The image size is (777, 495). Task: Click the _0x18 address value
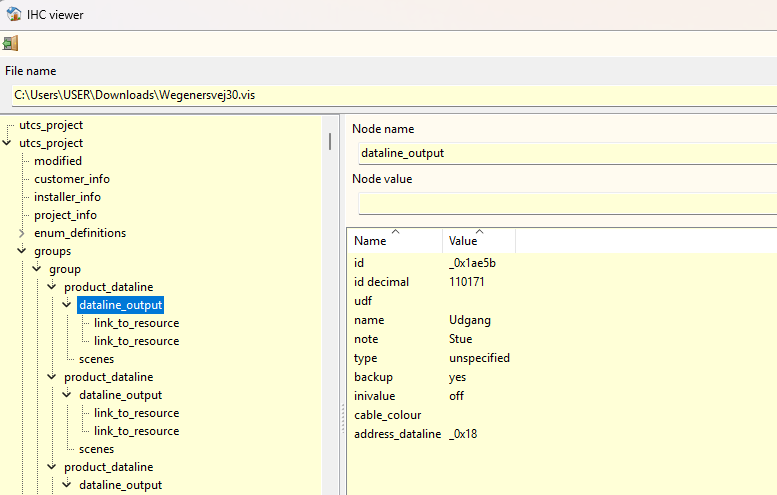(x=463, y=434)
